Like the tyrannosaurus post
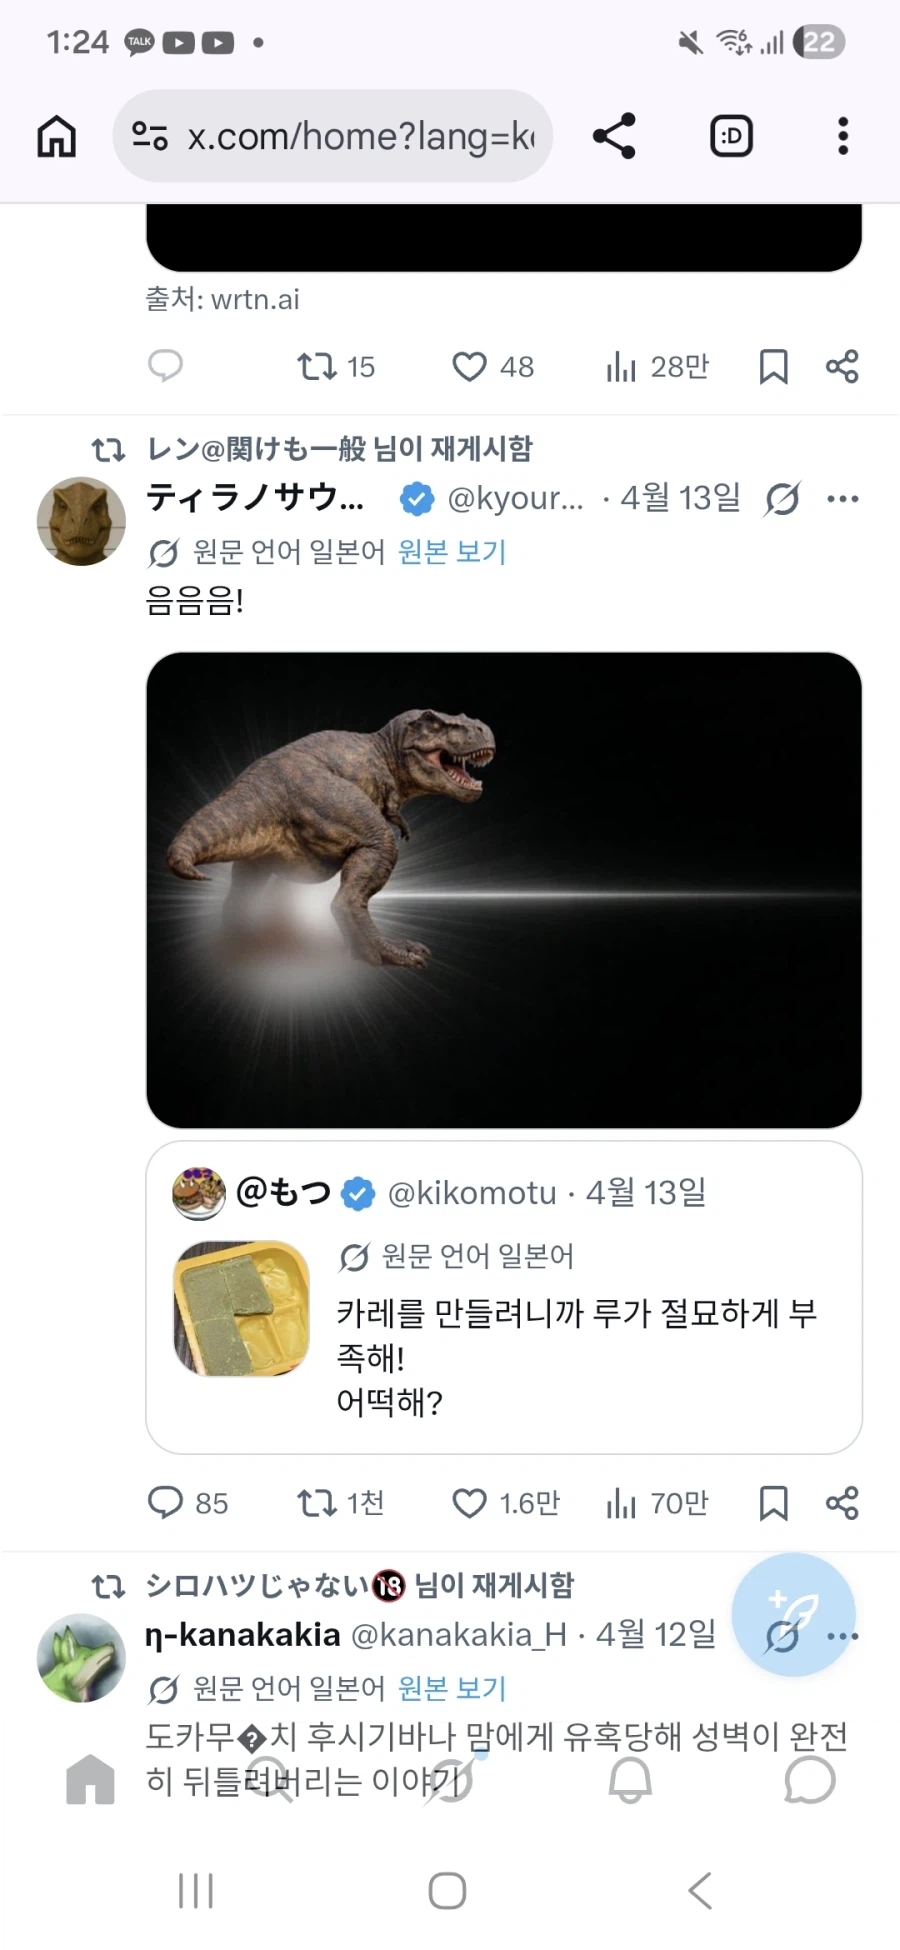 pos(468,1503)
